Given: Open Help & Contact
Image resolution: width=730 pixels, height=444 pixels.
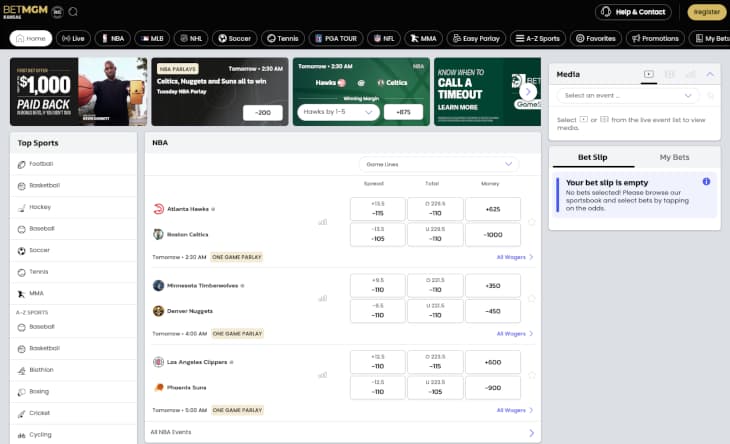Looking at the screenshot, I should point(633,12).
